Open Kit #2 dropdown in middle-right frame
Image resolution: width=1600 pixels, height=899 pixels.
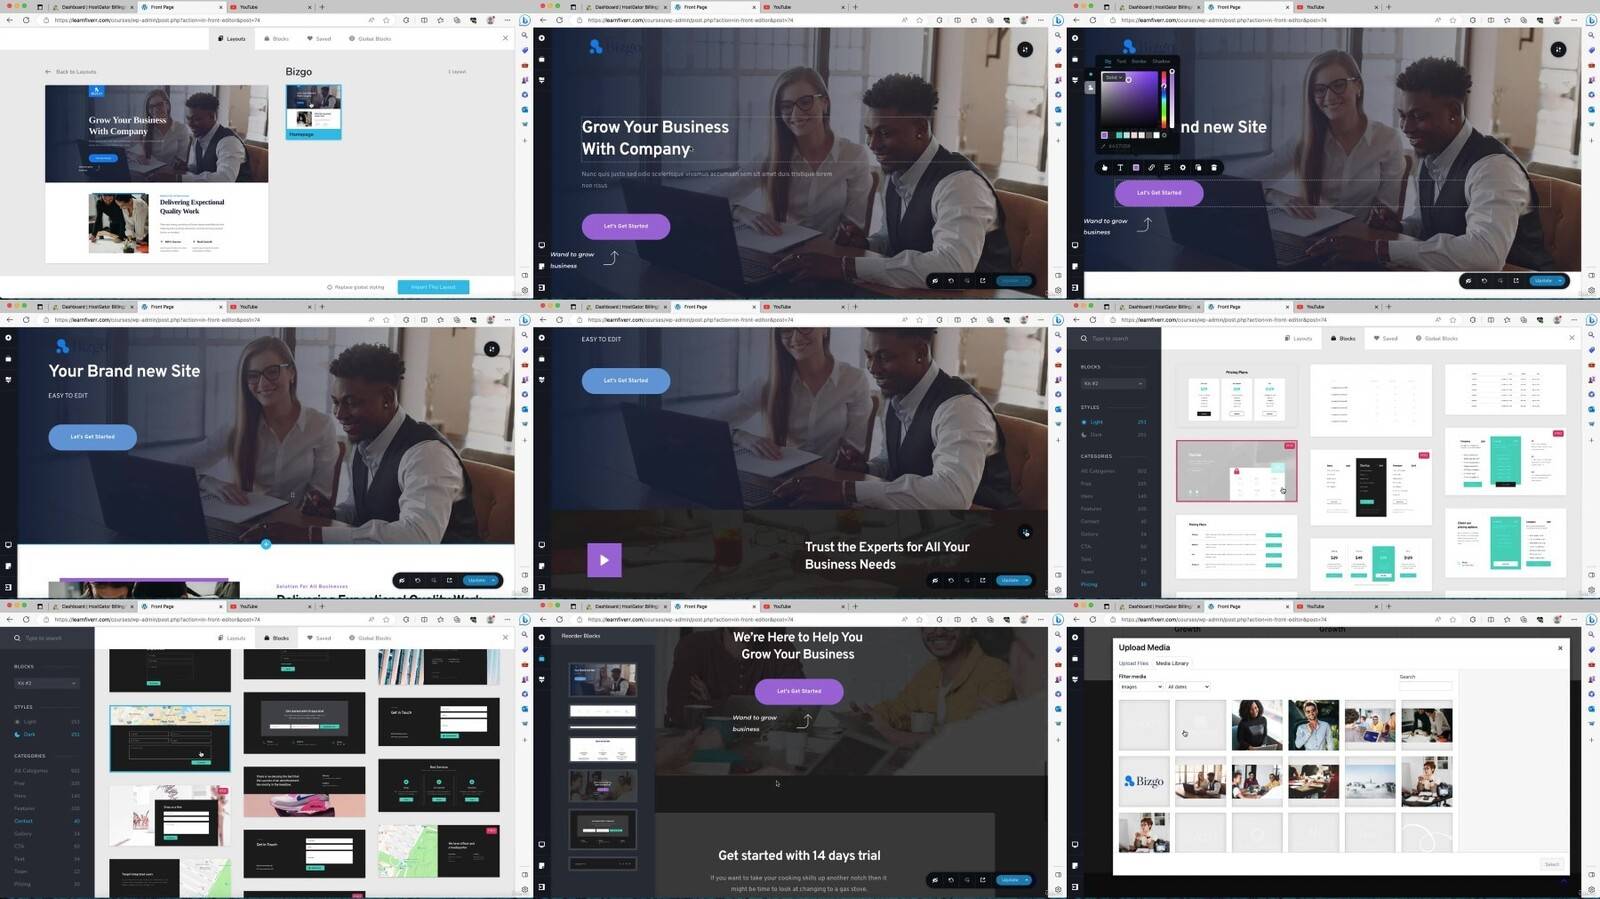(1113, 384)
